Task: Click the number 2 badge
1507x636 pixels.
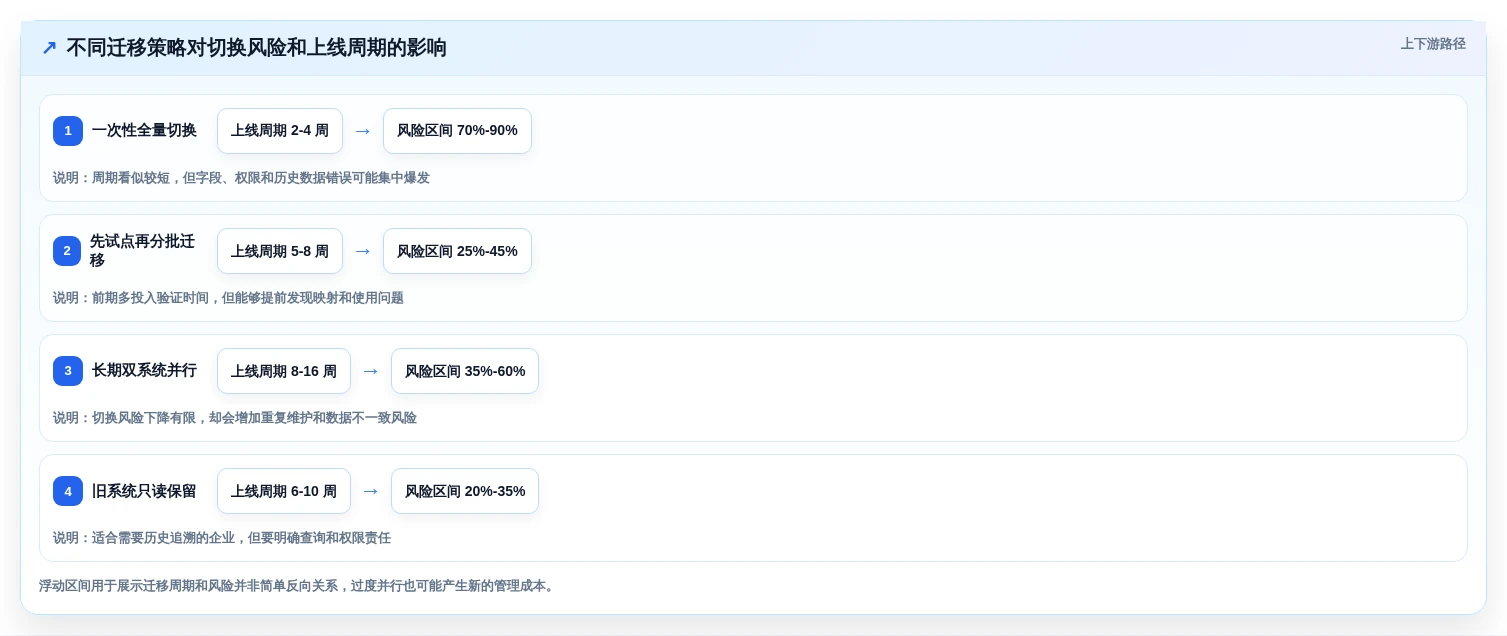Action: [67, 251]
